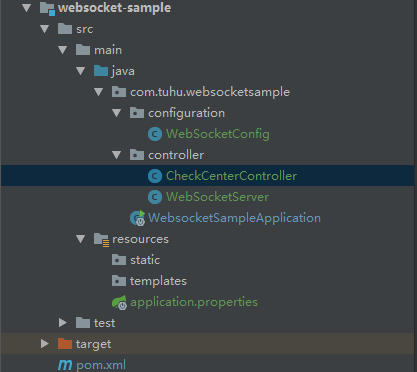Click the resources folder icon

[x=101, y=239]
